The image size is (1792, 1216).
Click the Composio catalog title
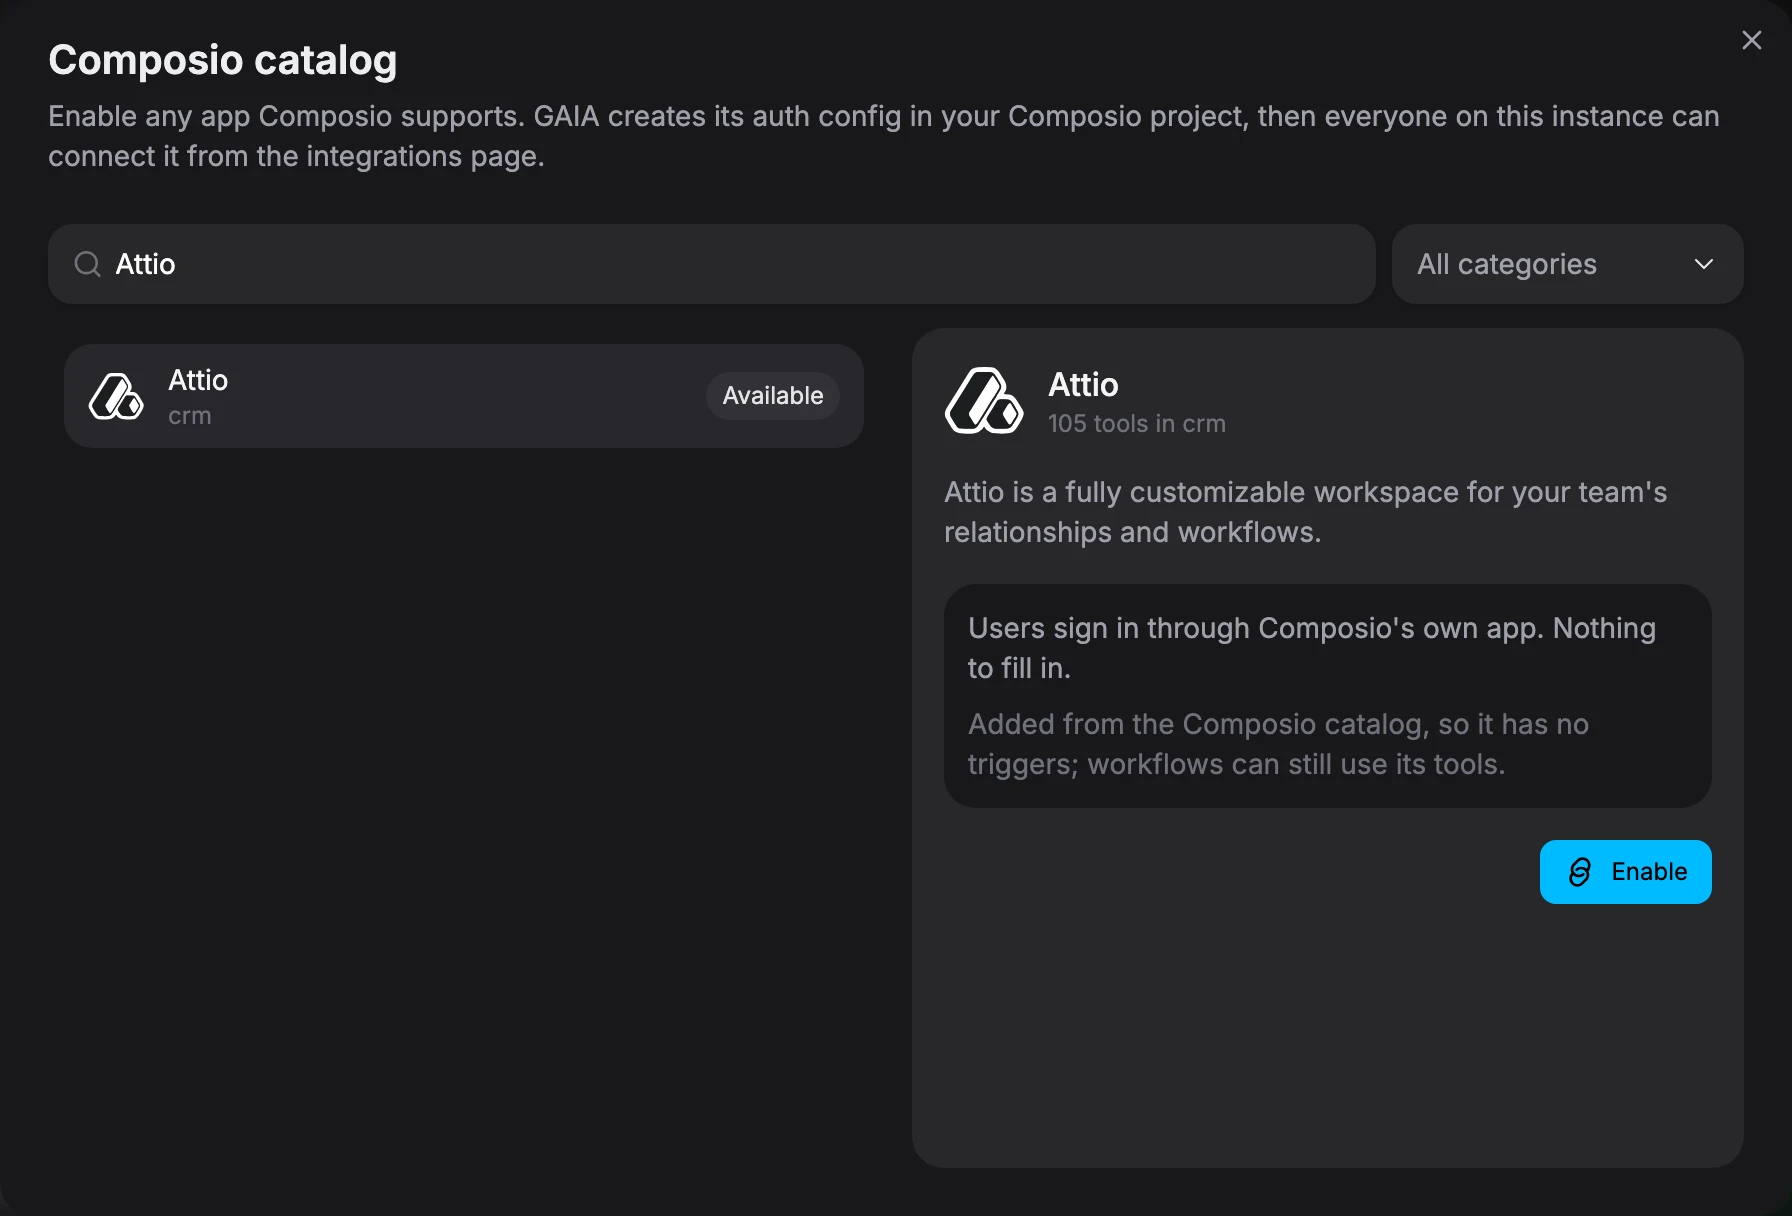click(x=223, y=60)
